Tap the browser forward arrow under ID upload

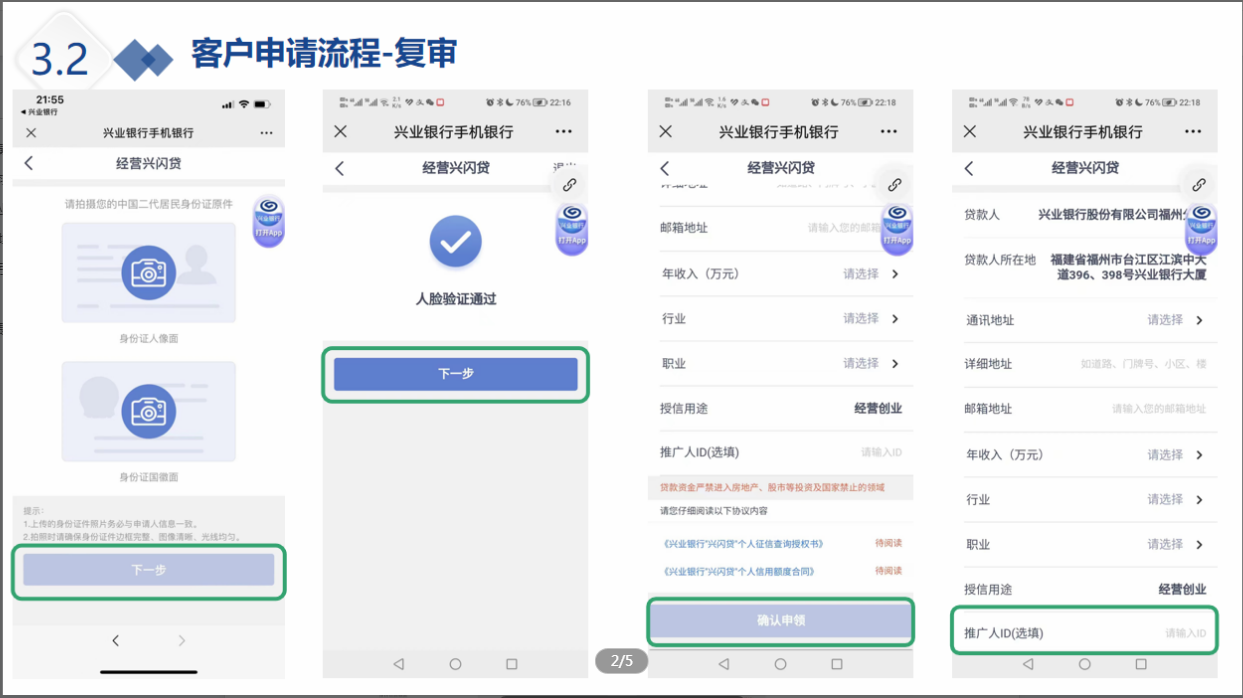pos(181,640)
